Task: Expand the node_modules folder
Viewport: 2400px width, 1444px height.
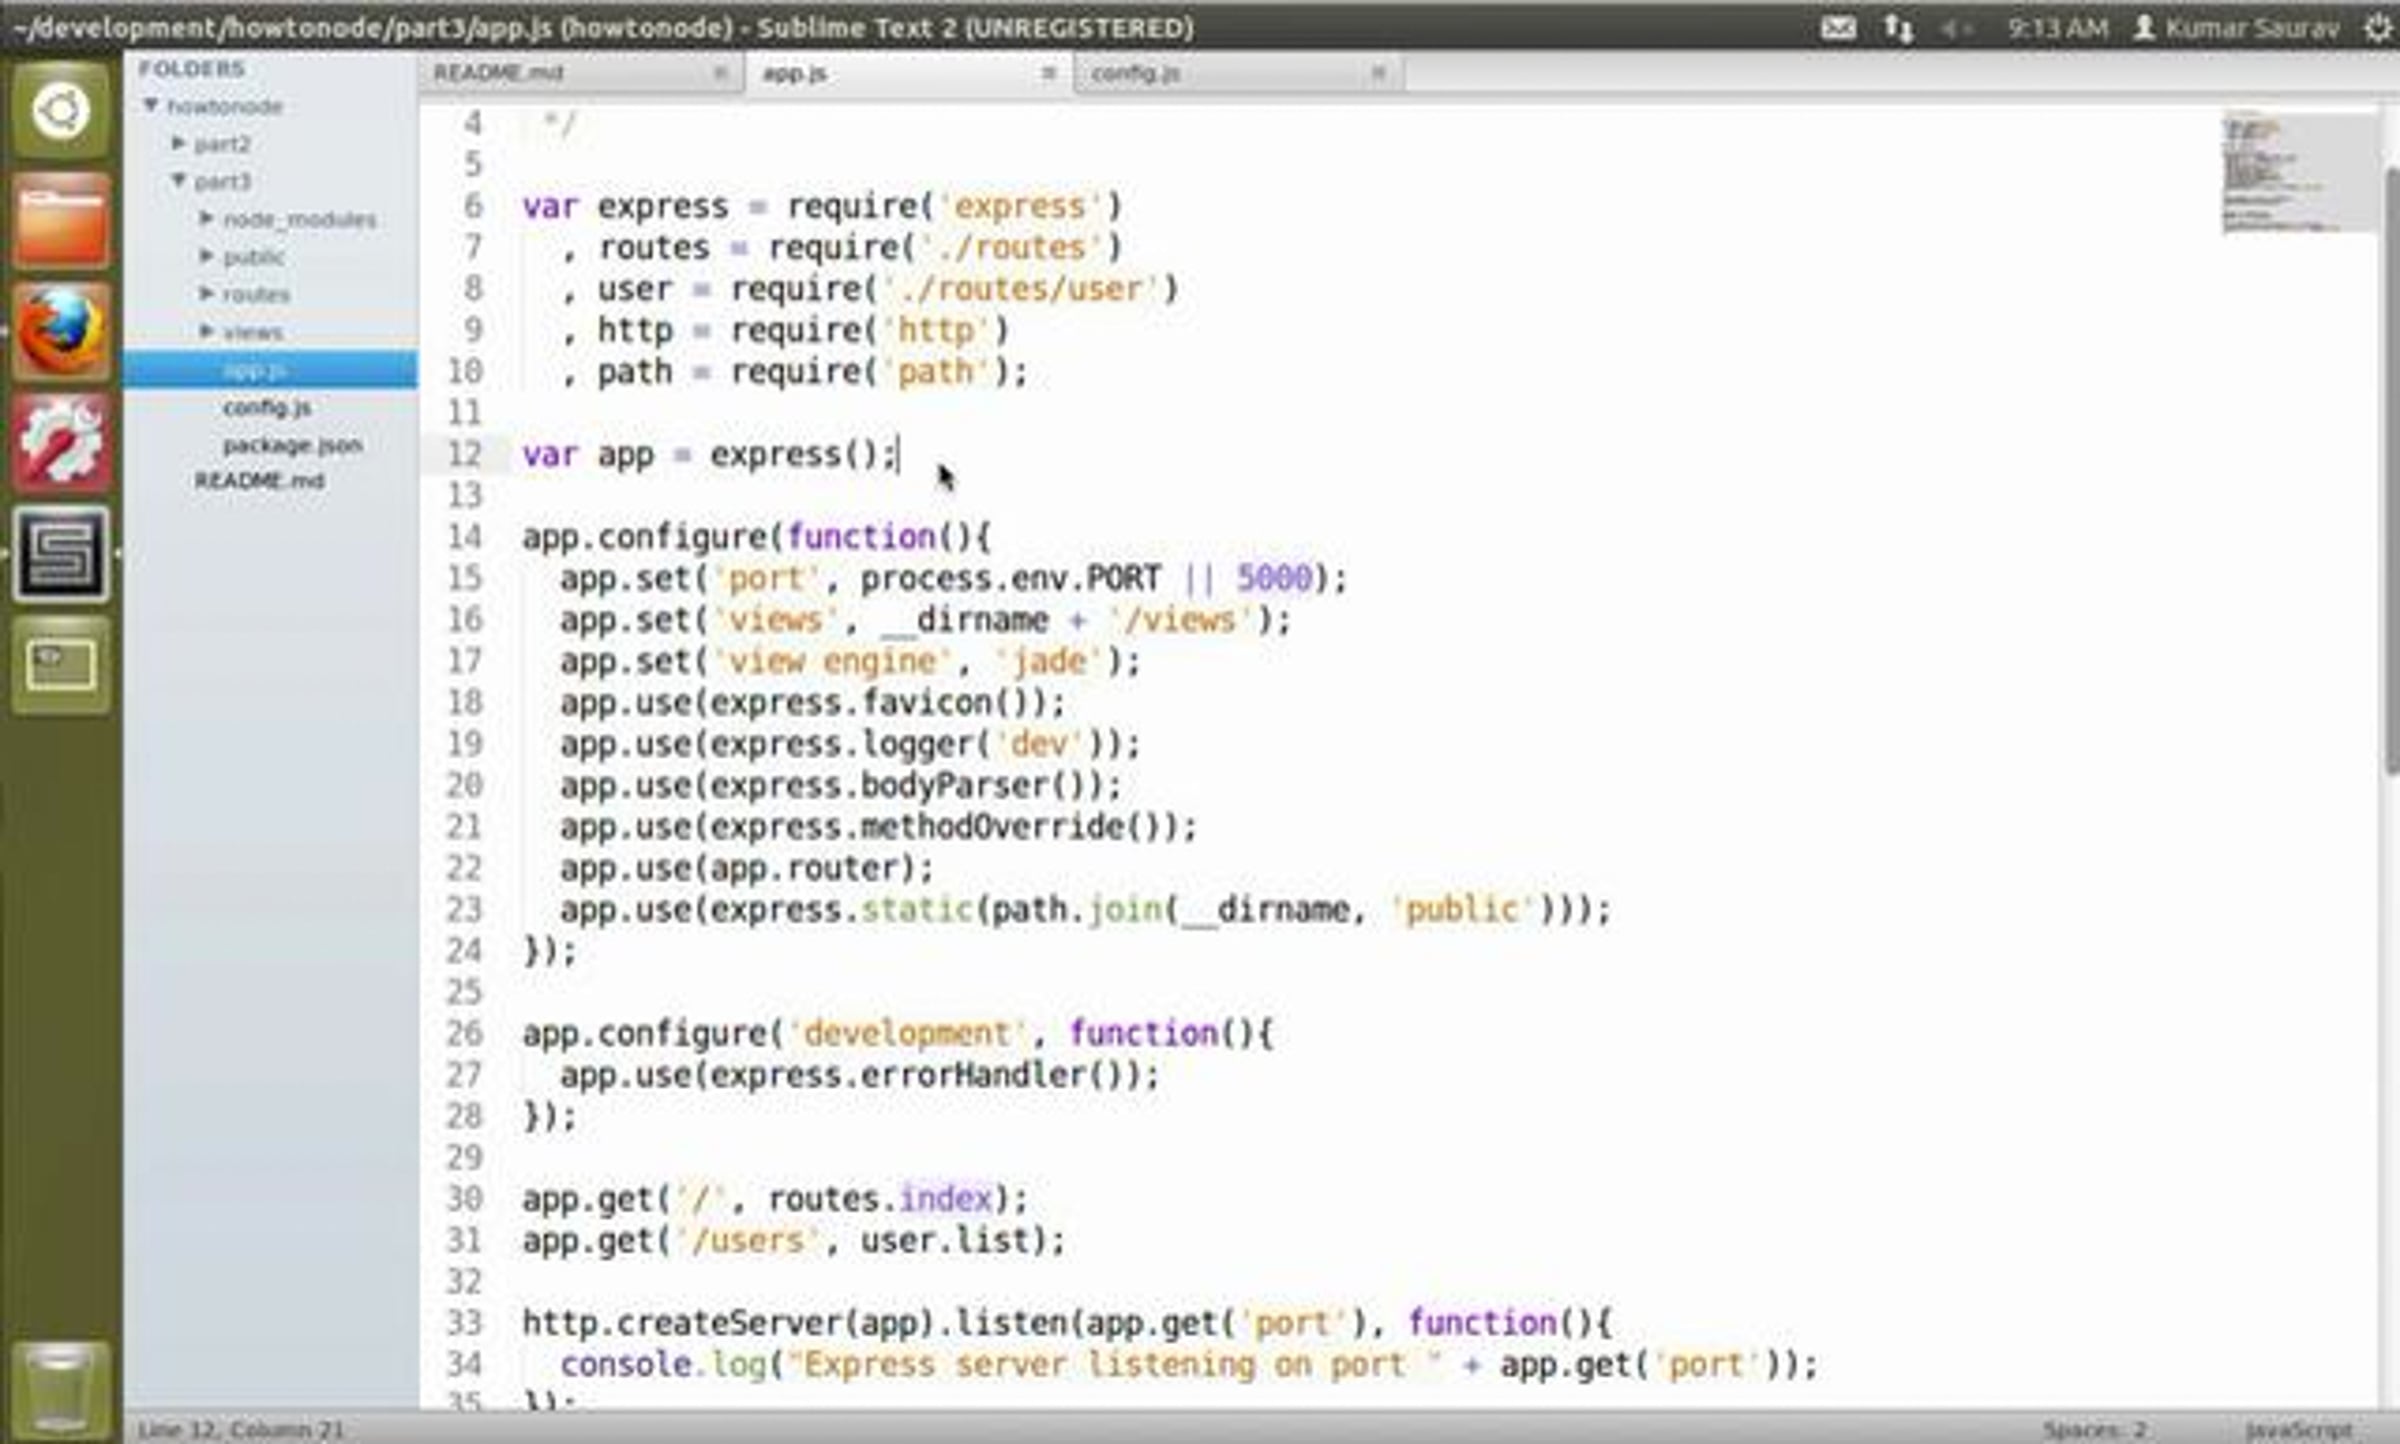Action: 207,218
